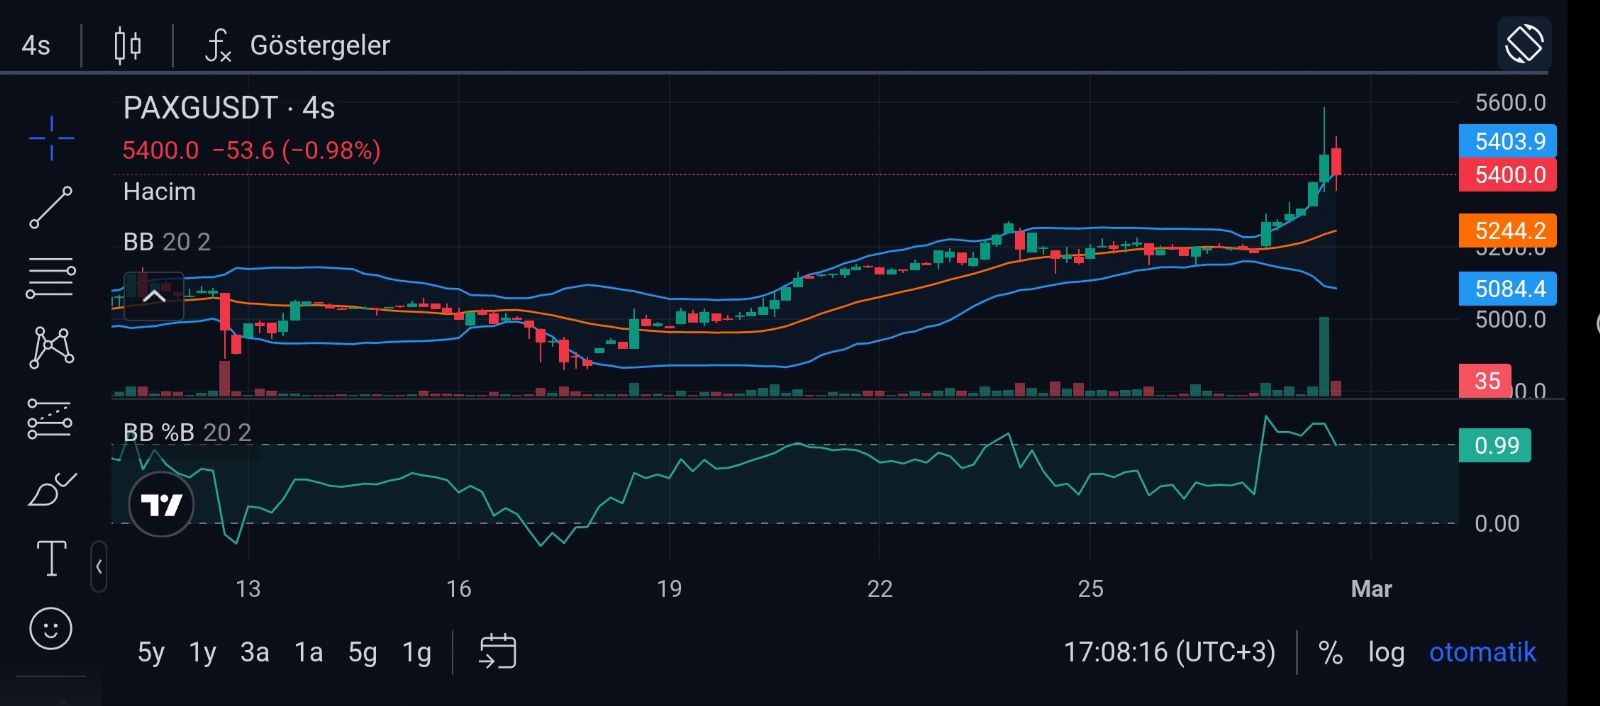
Task: Open the forecasting and measurement tools
Action: (51, 419)
